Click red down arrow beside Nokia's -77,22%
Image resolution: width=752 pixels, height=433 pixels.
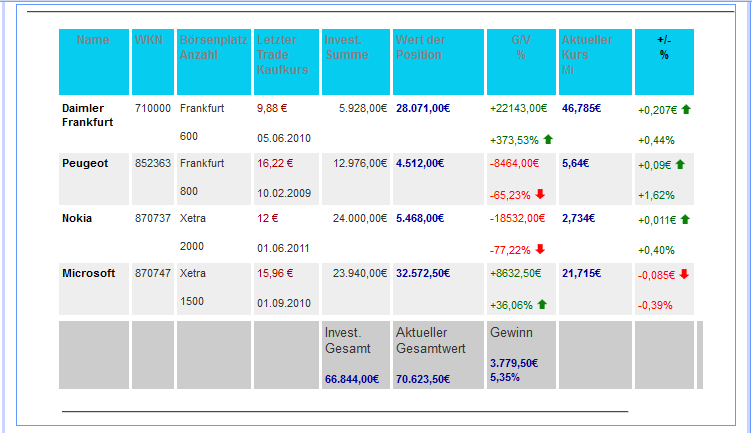(540, 249)
